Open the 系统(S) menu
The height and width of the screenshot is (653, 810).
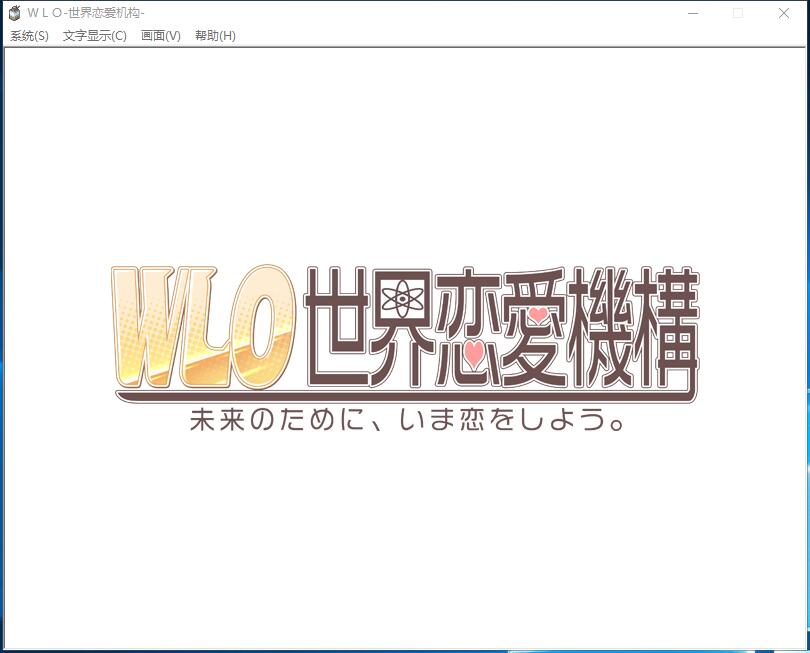tap(29, 36)
